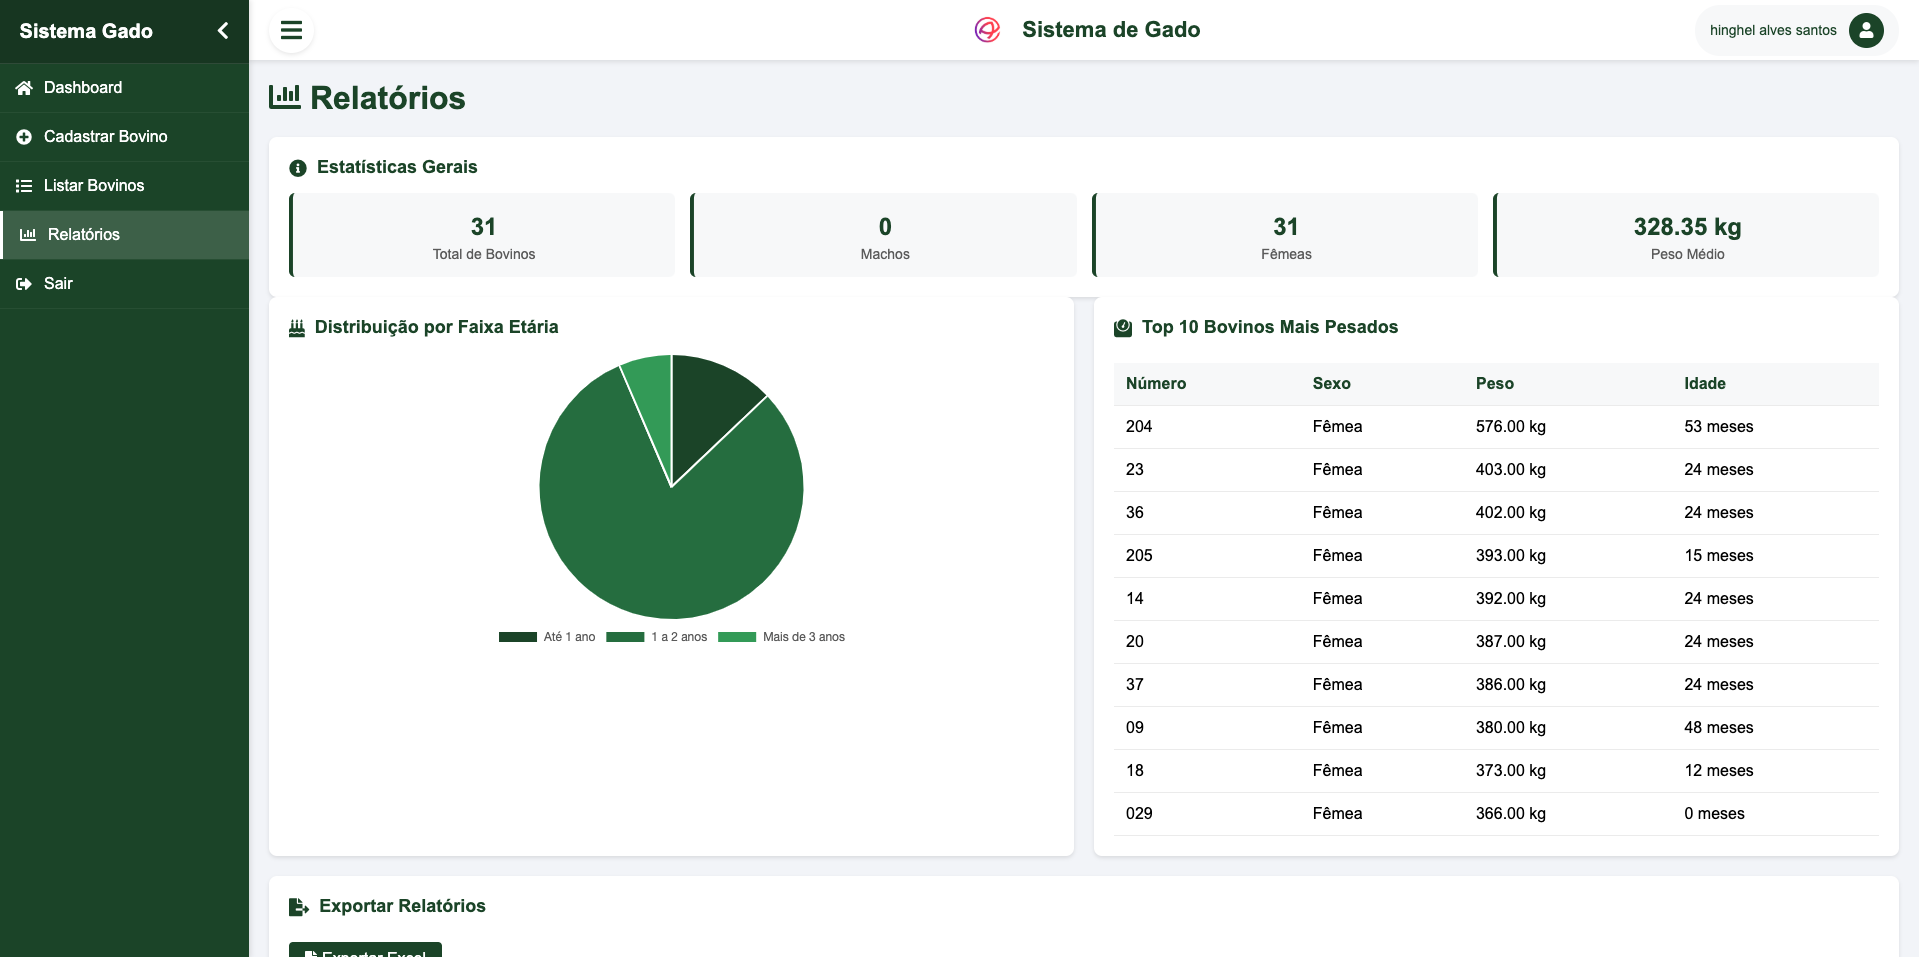Click the Sistema de Gado logo
The width and height of the screenshot is (1919, 957).
point(987,30)
